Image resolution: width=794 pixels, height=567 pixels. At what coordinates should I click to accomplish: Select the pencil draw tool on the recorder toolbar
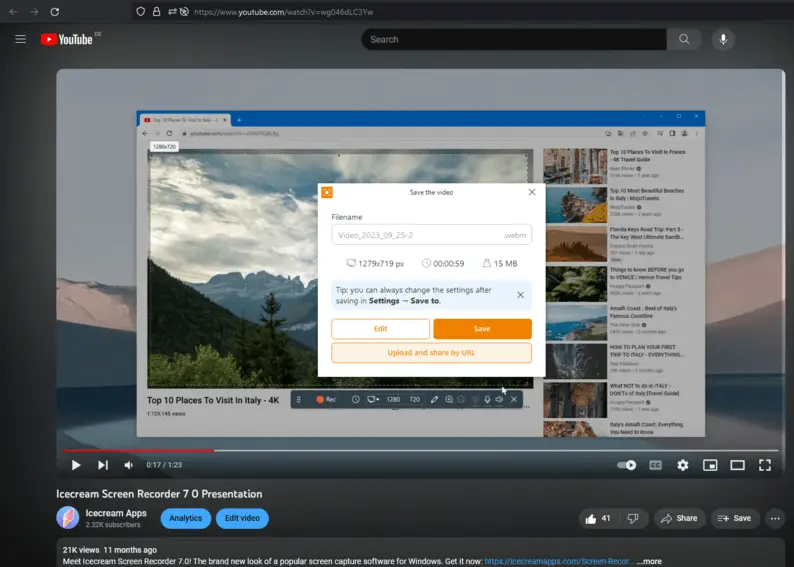click(434, 399)
